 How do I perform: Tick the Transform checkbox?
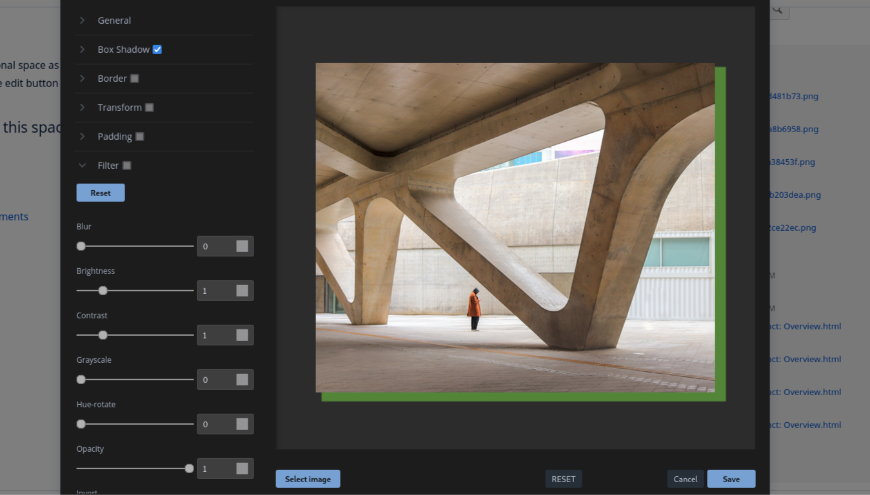(x=149, y=107)
